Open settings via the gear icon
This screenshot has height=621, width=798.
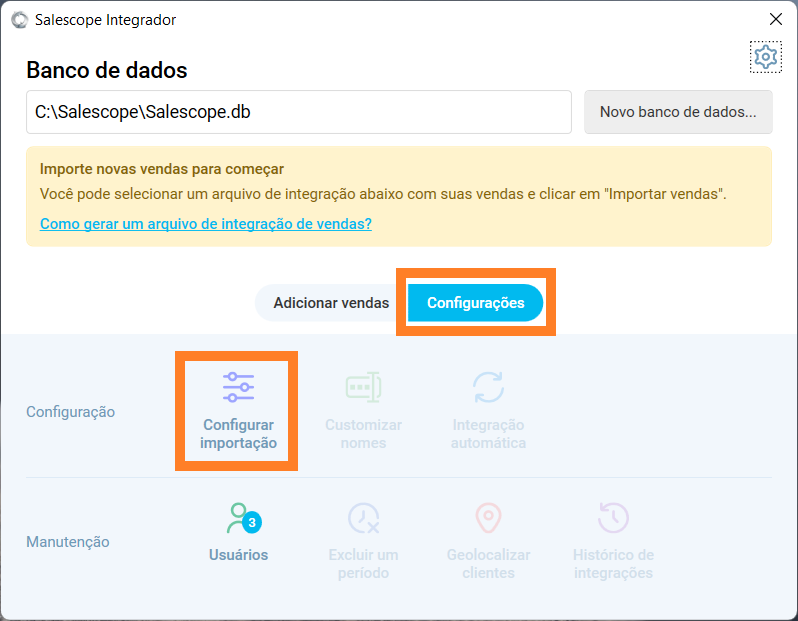coord(765,57)
